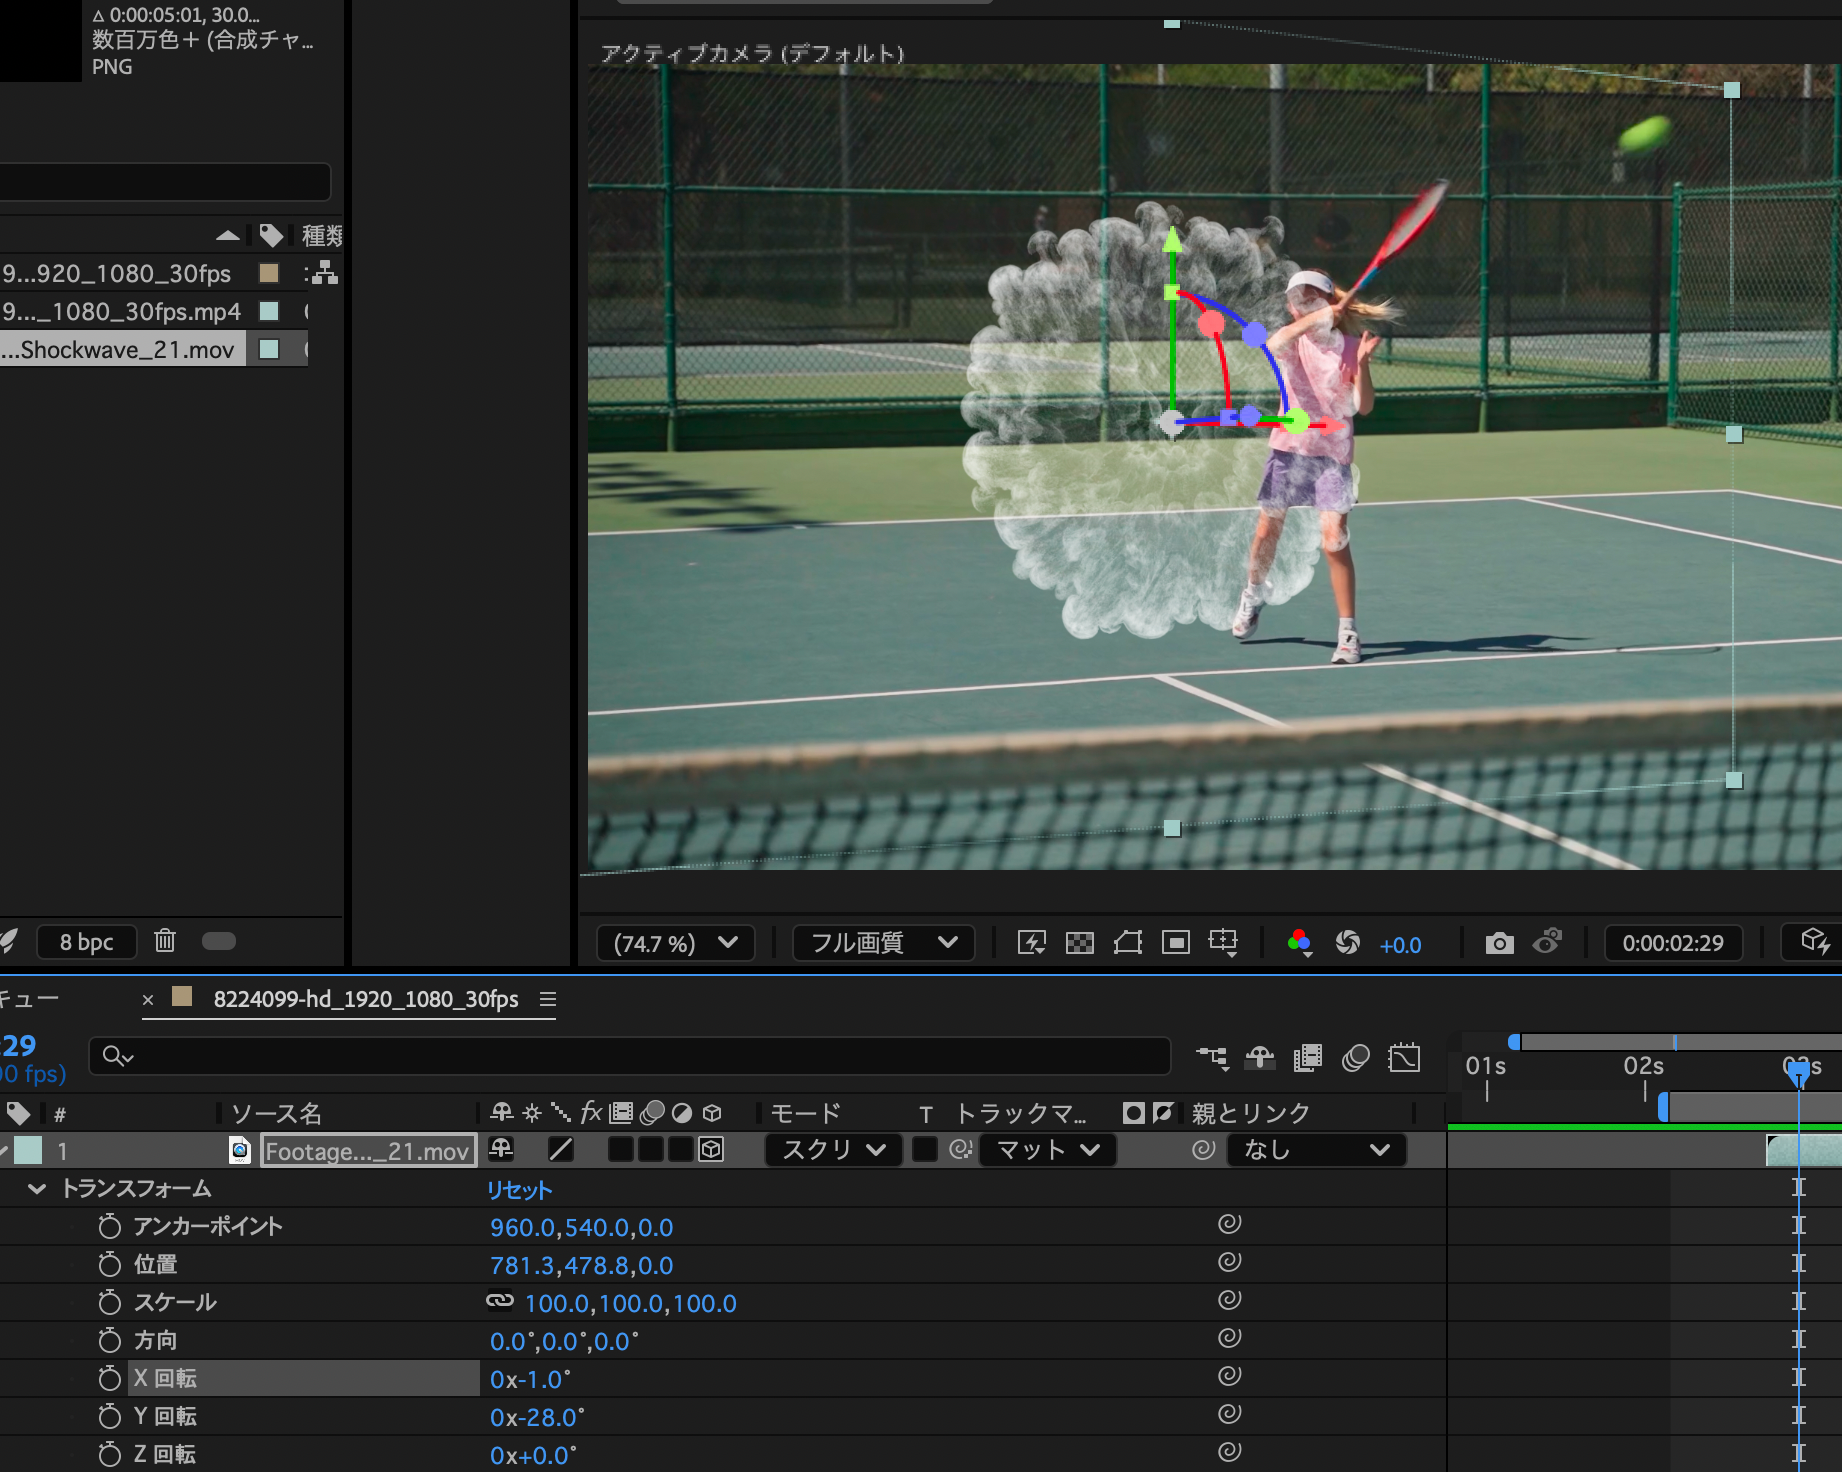
Task: Collapse the トランスフォーム property group
Action: coord(38,1189)
